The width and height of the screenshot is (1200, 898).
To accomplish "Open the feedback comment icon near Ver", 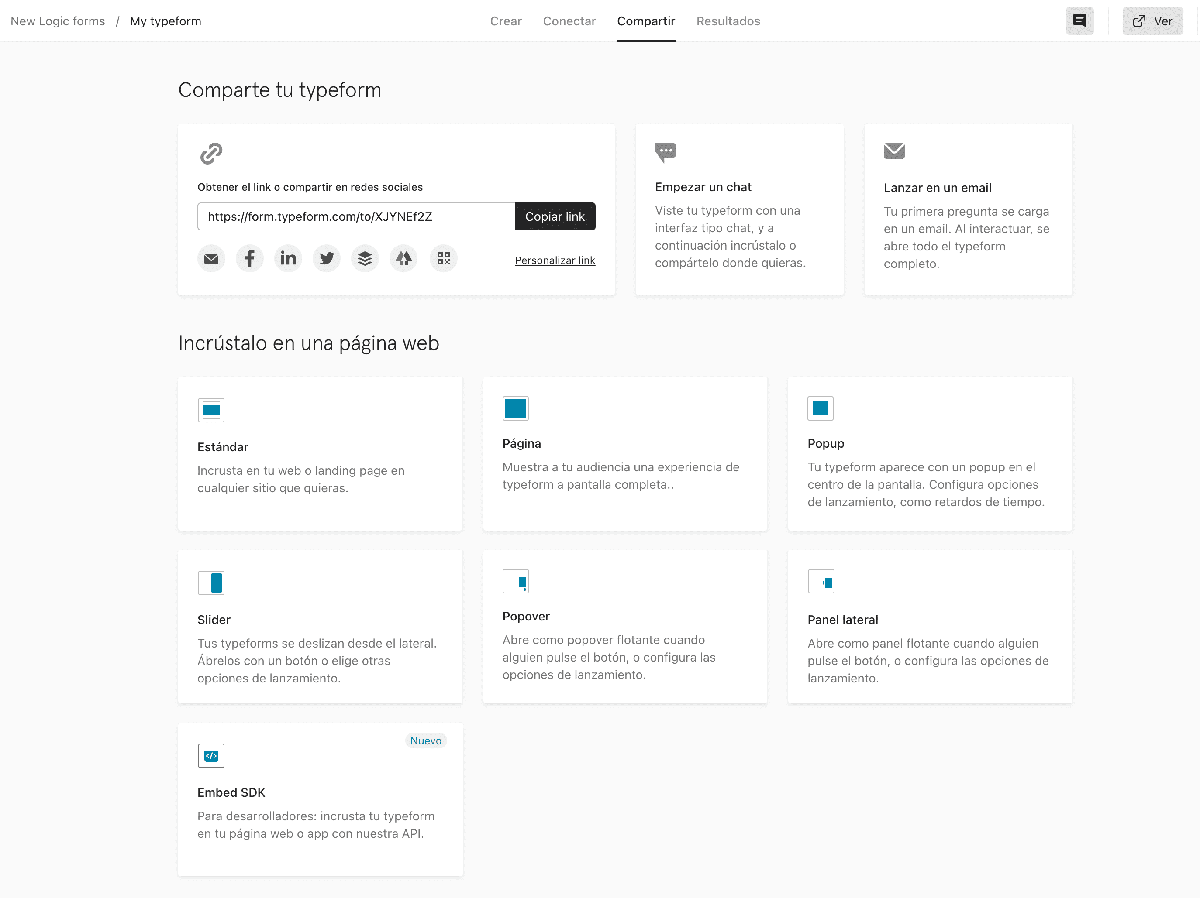I will [1079, 20].
